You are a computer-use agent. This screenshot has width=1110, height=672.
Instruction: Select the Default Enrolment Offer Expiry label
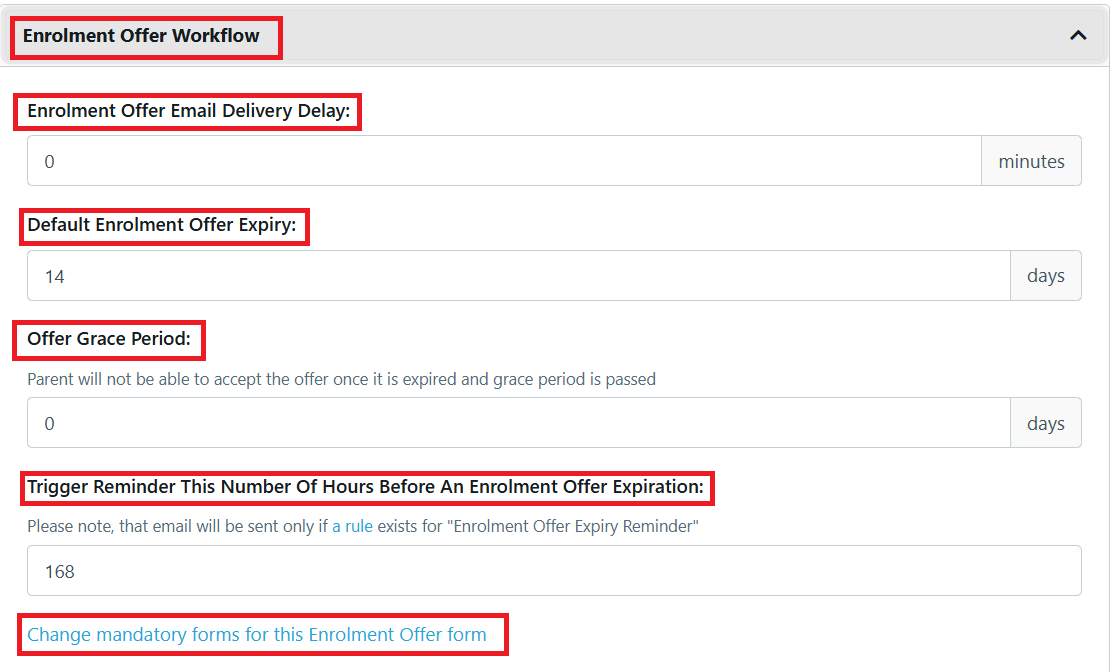[163, 225]
